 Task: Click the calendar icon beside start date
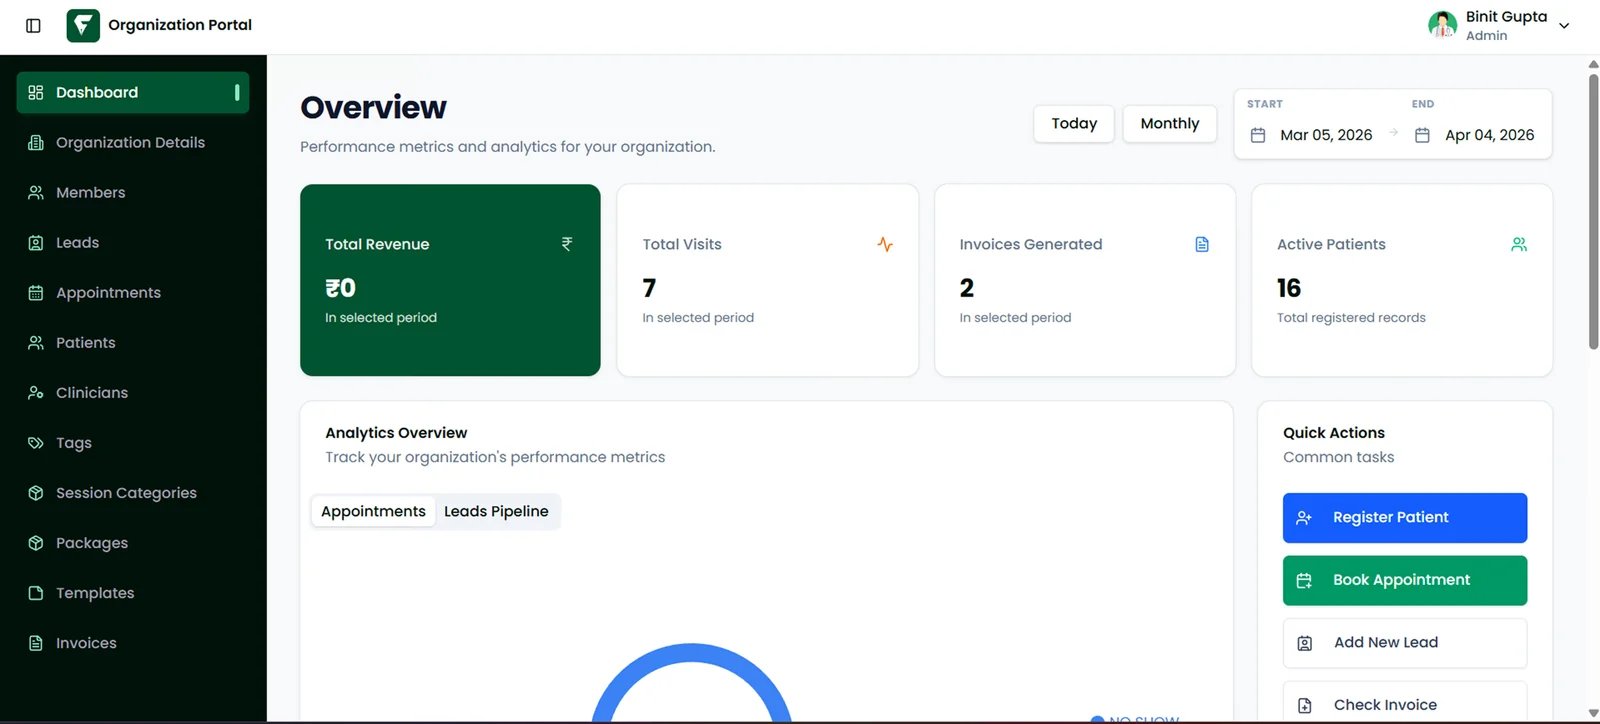[1258, 135]
